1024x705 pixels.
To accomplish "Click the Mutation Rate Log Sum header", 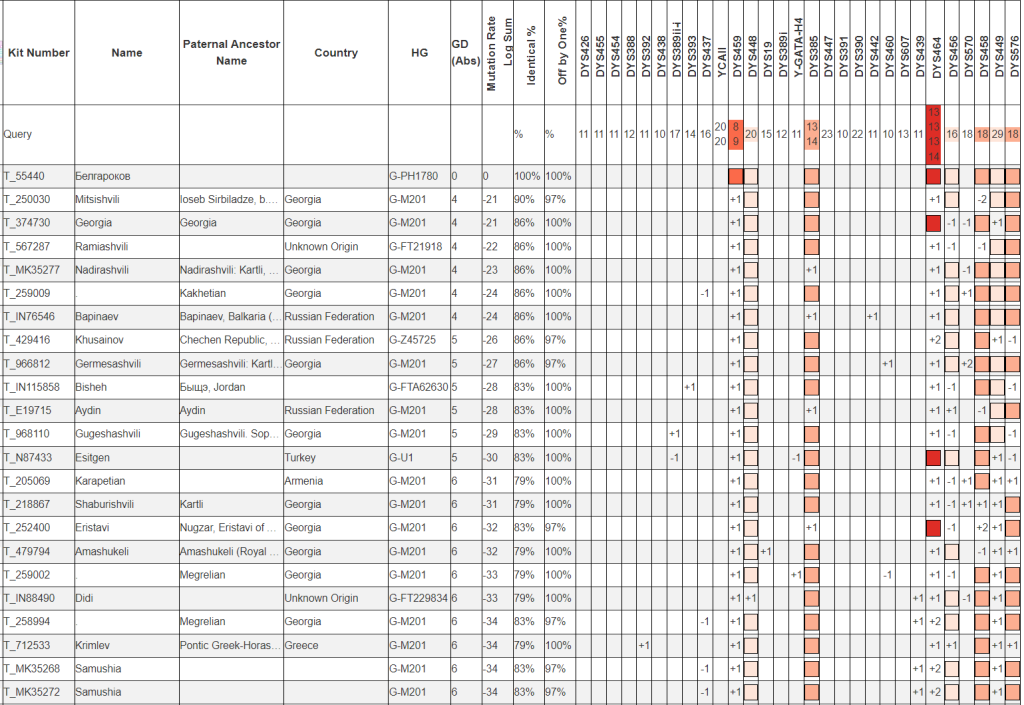I will [500, 53].
